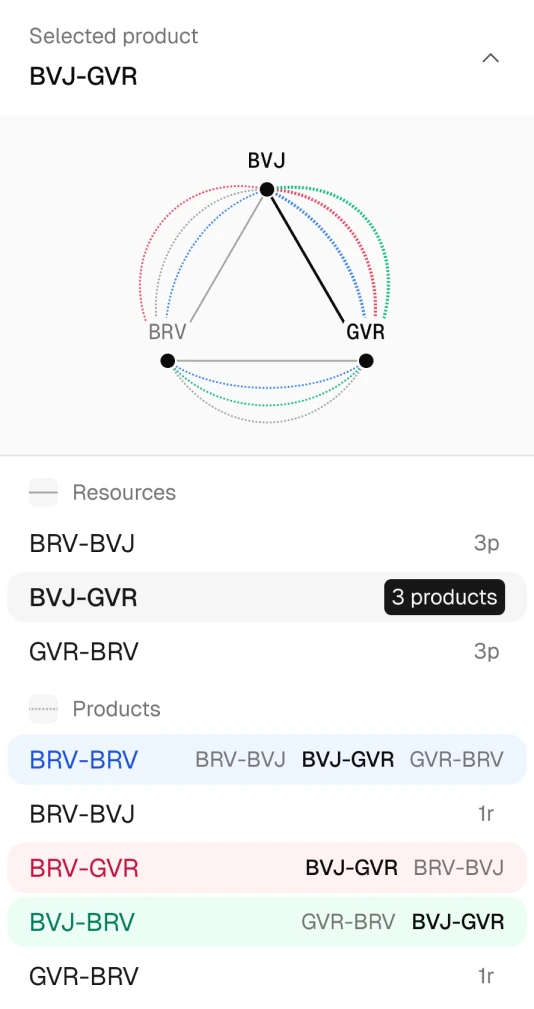Screen dimensions: 534x1009
Task: Open the red BRV-GVR product row
Action: 267,867
